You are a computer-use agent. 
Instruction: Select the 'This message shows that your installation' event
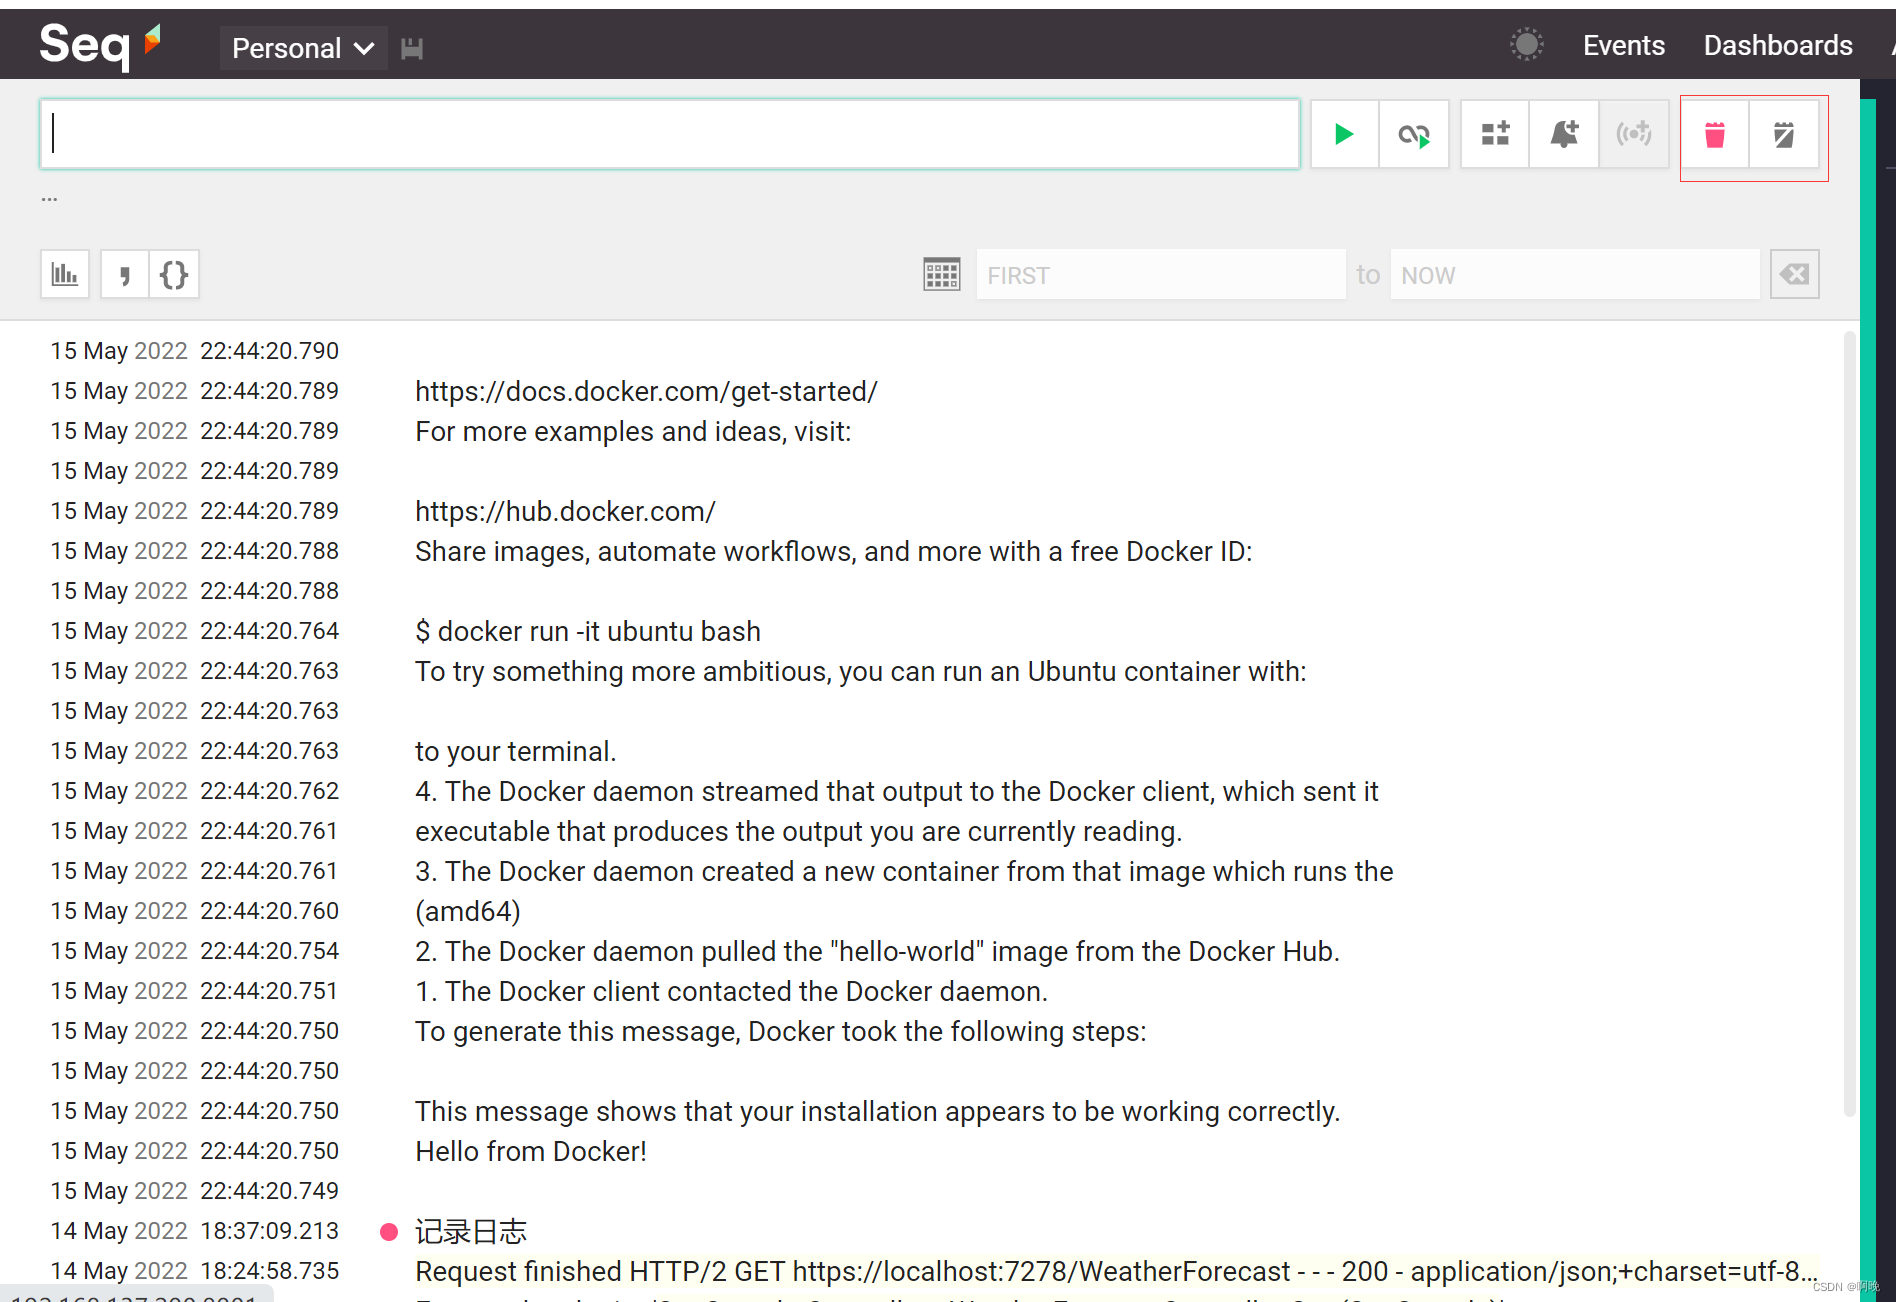[877, 1111]
